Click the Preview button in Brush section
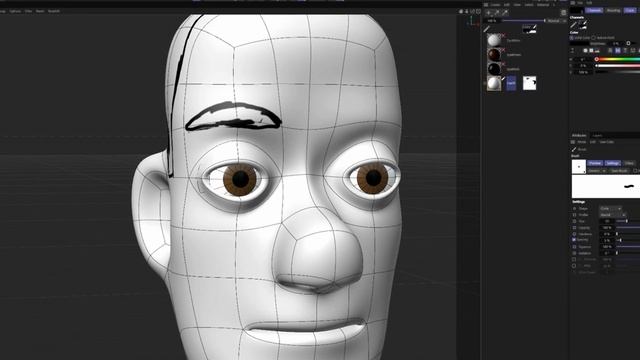 [x=595, y=163]
